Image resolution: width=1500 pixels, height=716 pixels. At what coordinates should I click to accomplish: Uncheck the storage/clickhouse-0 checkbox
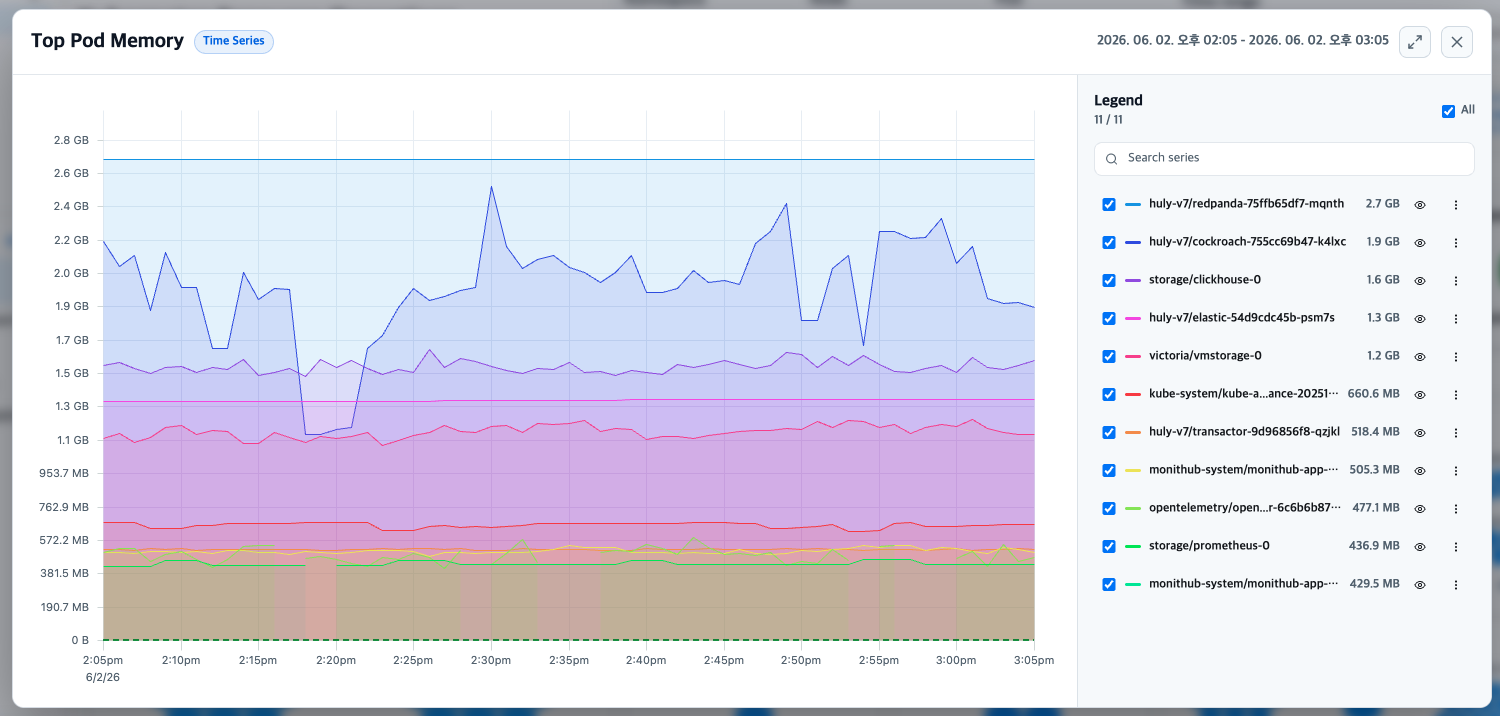(1109, 280)
